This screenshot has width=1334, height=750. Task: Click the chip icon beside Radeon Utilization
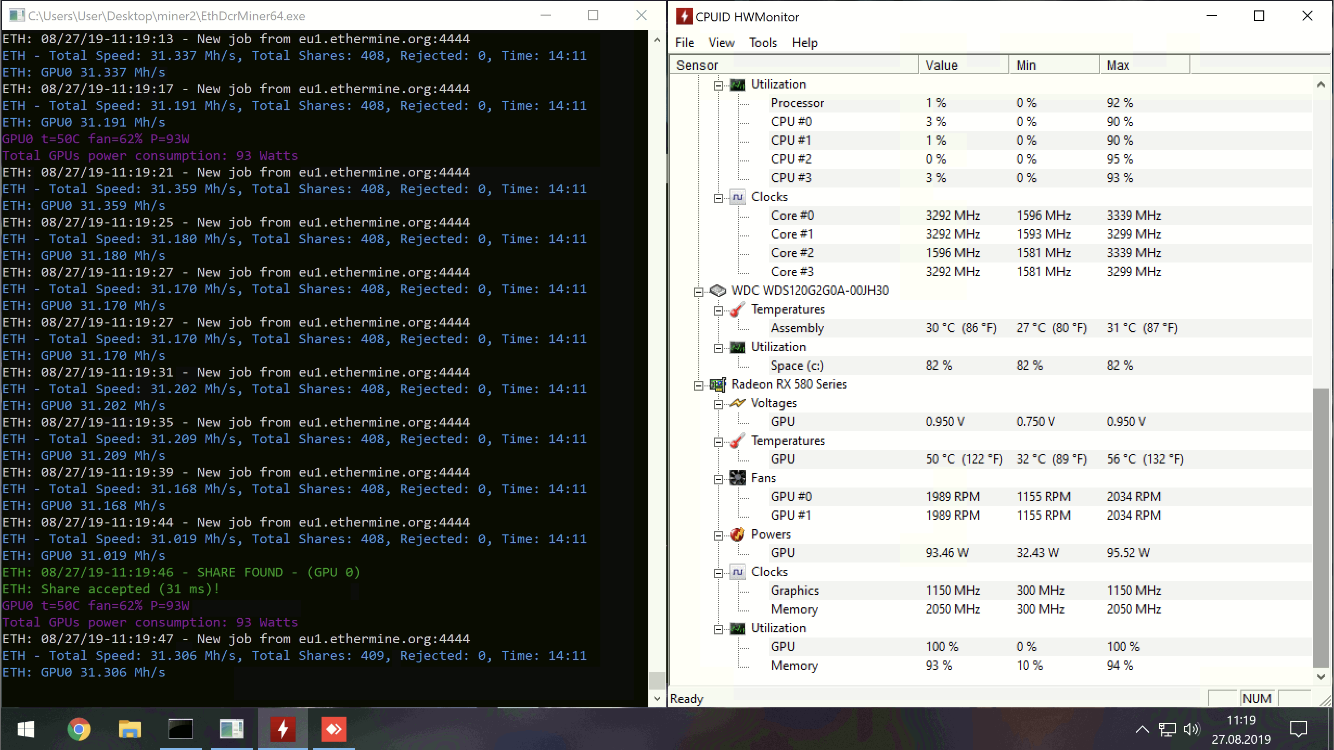737,629
